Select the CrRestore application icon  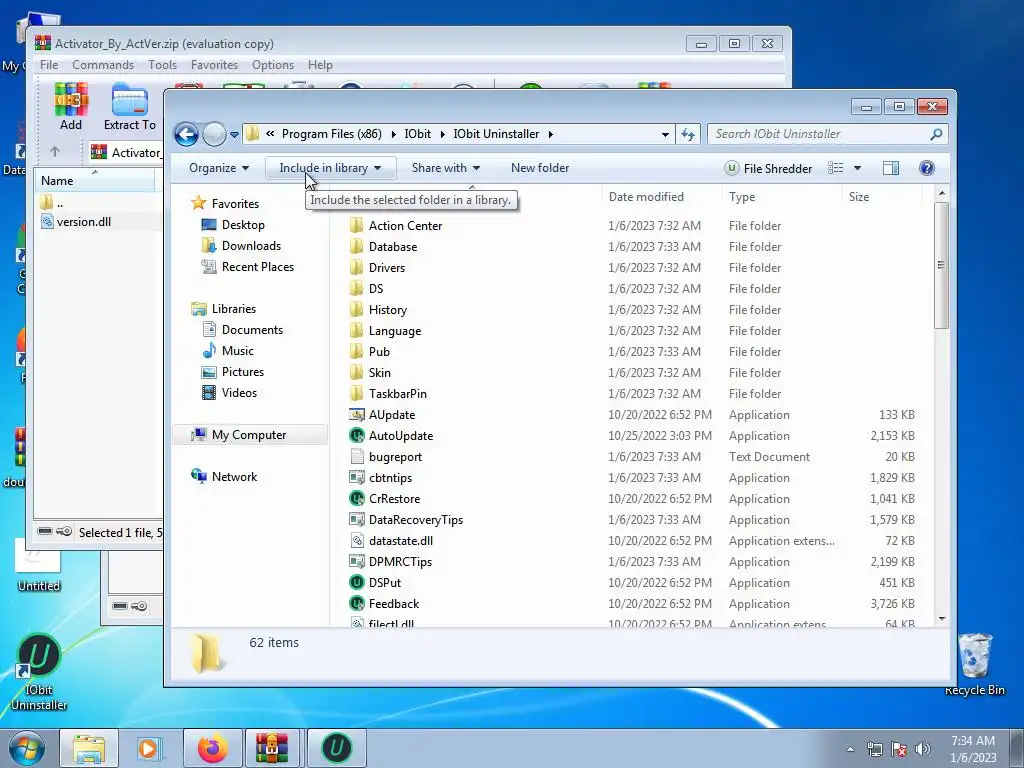(357, 498)
